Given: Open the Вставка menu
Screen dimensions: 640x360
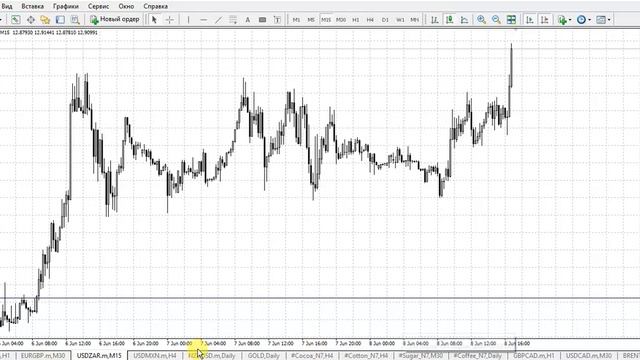Looking at the screenshot, I should coord(32,7).
